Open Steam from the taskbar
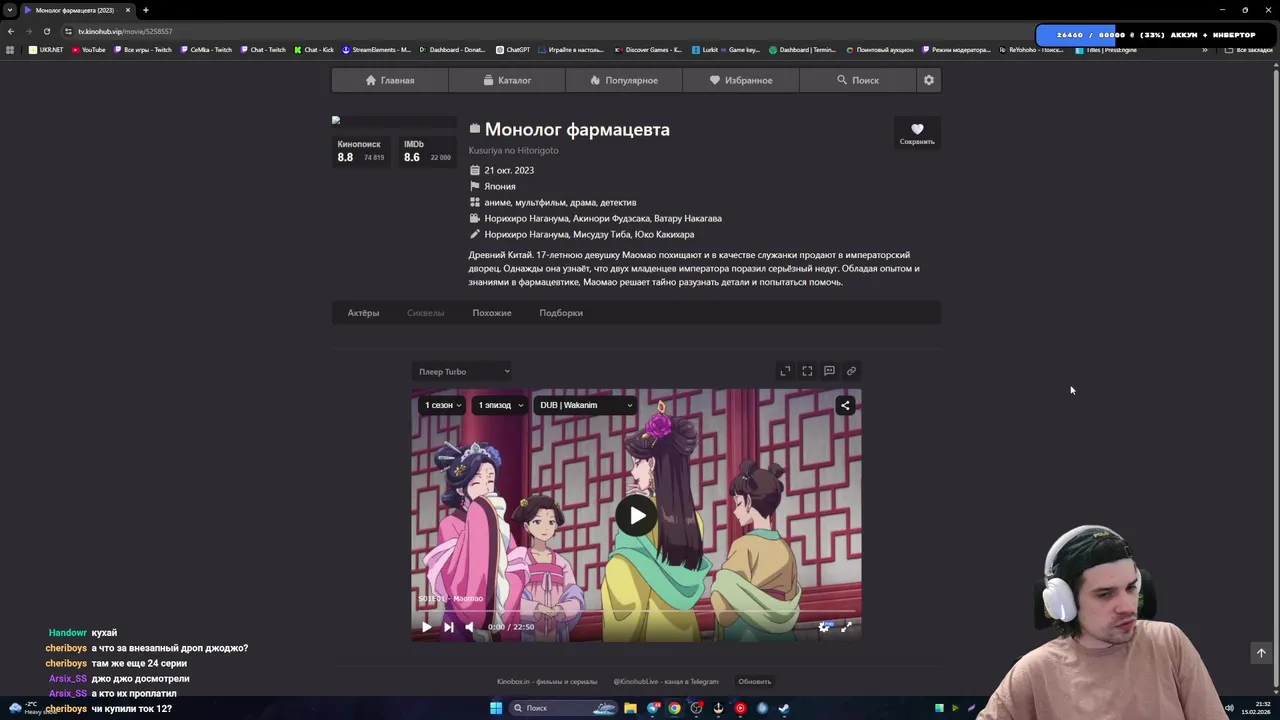Viewport: 1280px width, 720px height. [x=784, y=708]
